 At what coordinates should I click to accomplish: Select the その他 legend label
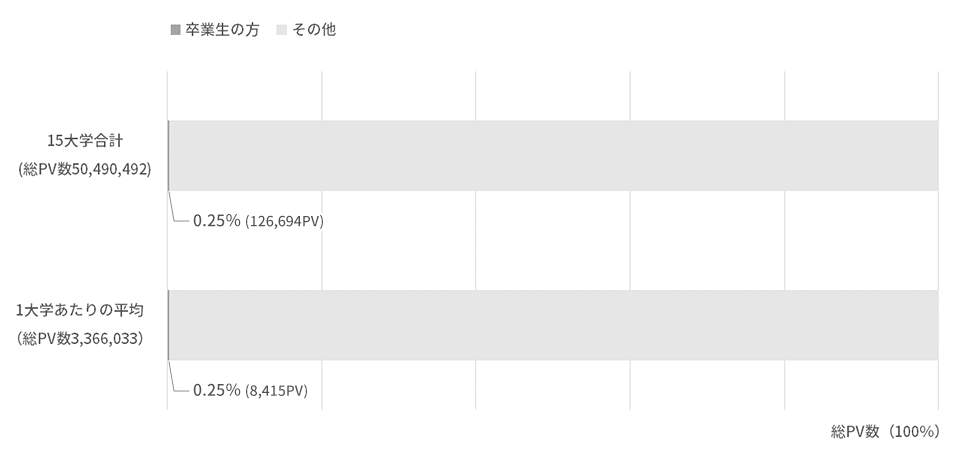click(313, 29)
